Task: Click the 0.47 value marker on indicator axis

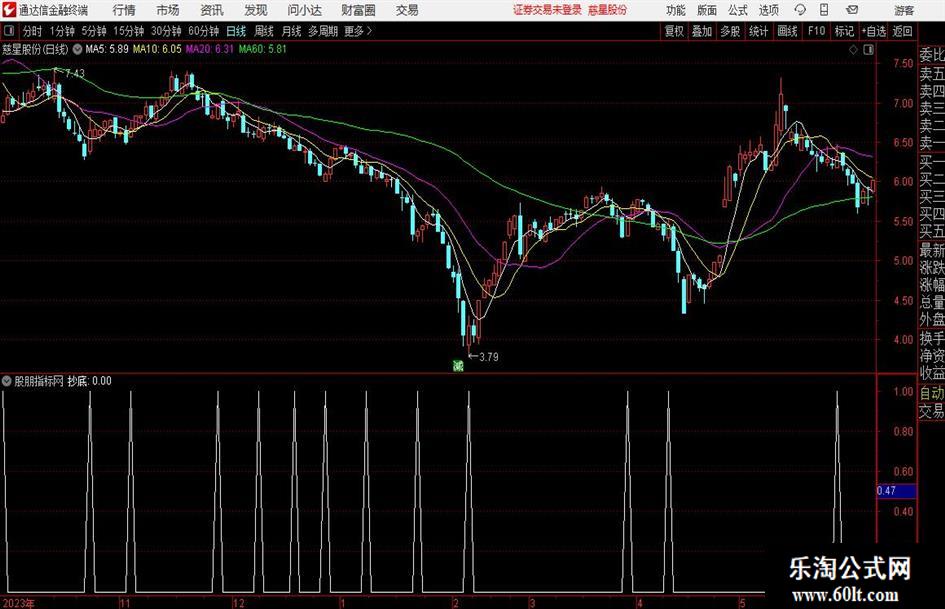Action: point(896,491)
